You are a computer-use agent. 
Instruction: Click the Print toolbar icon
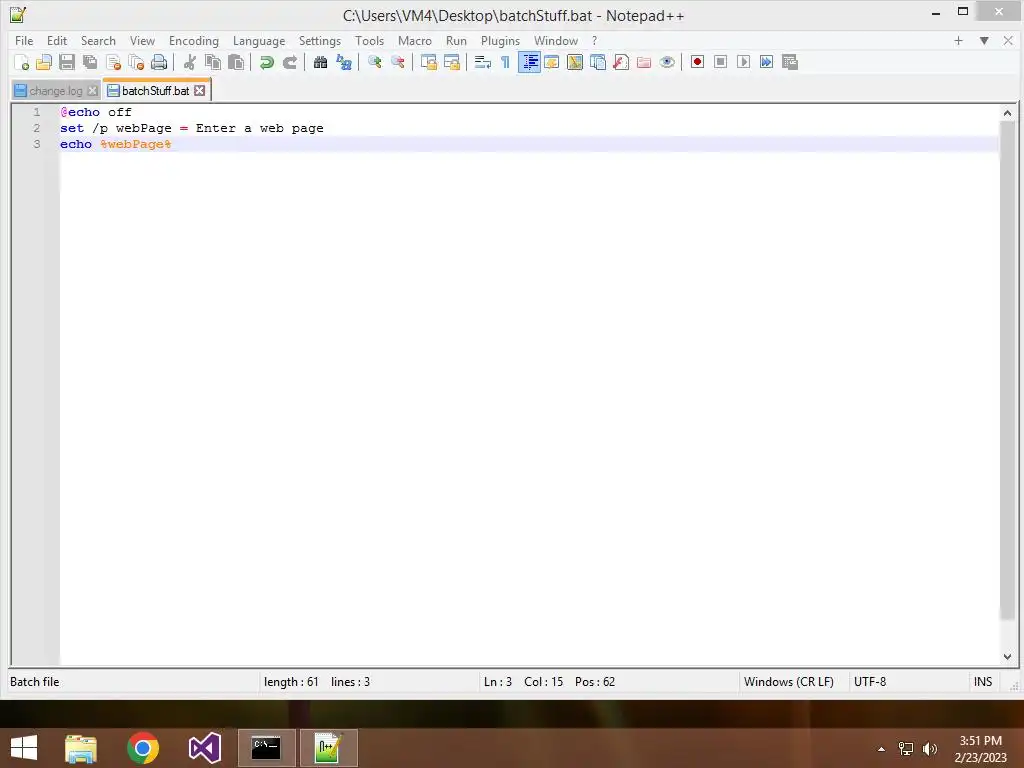click(x=159, y=62)
